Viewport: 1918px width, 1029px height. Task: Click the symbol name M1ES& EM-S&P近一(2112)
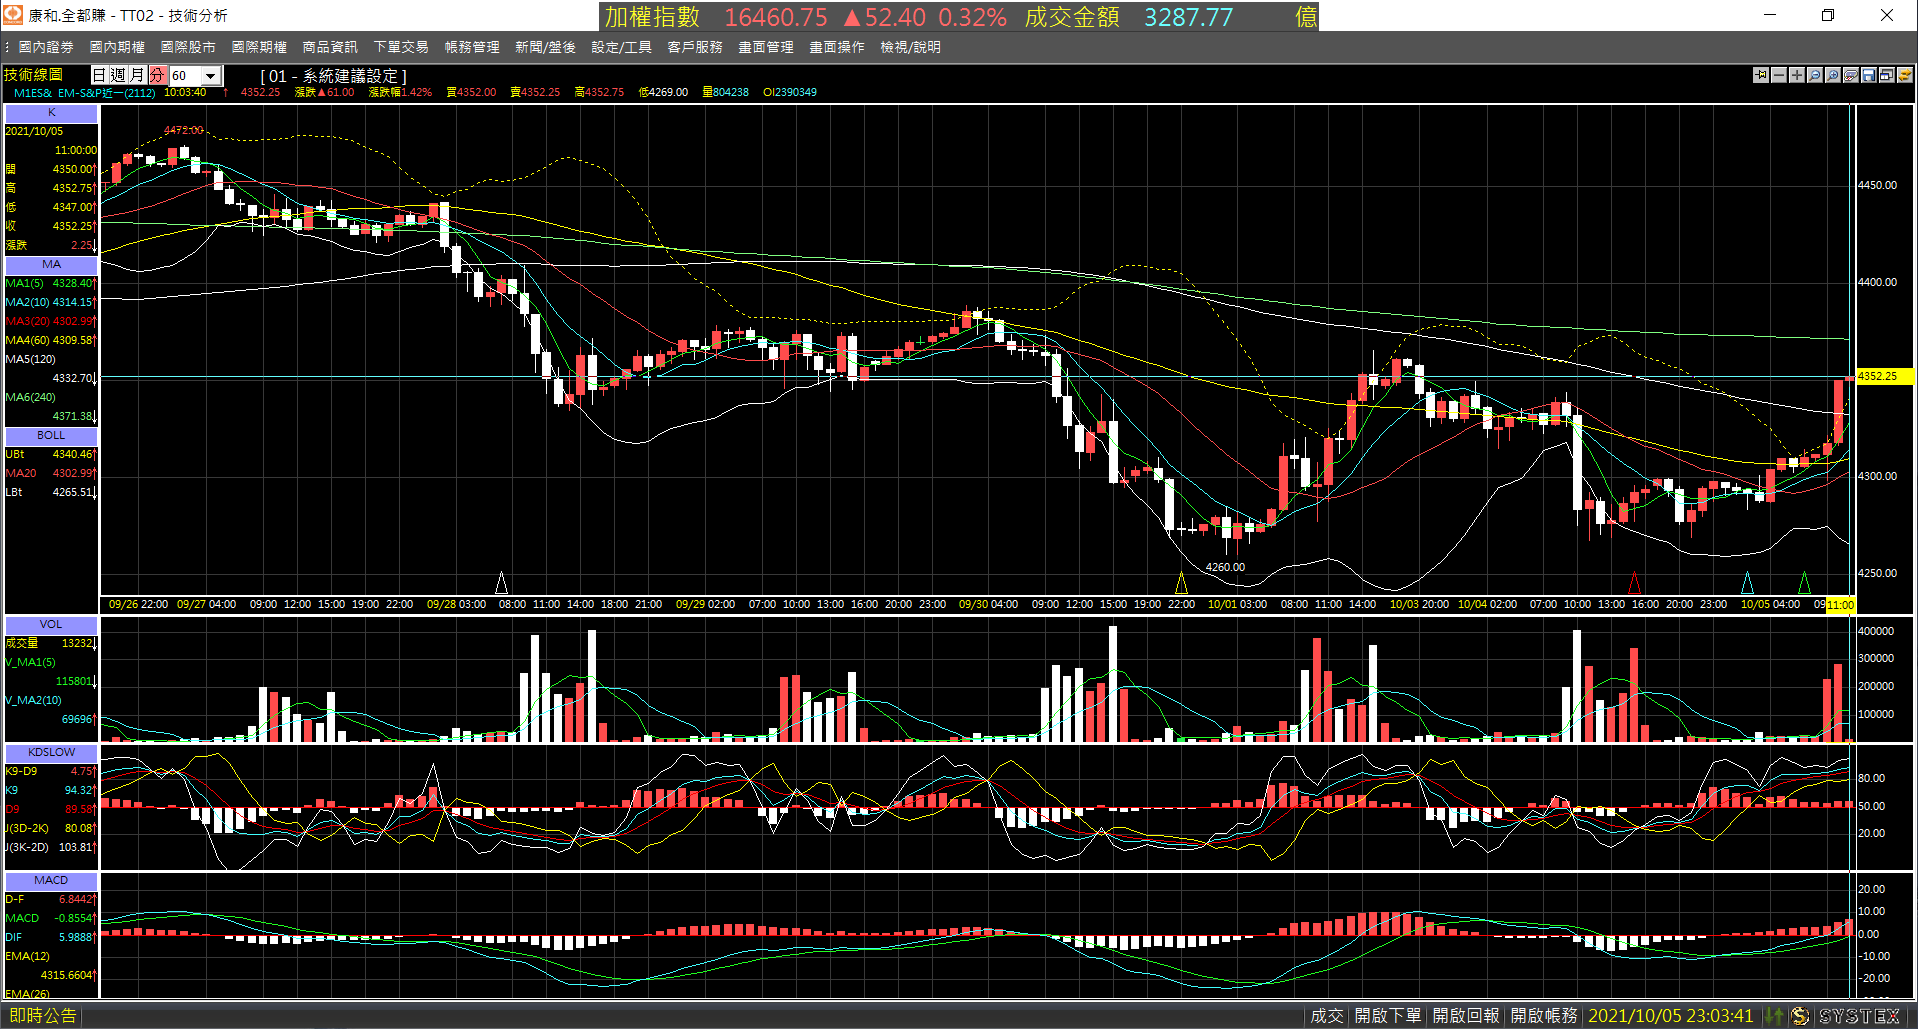click(x=85, y=93)
